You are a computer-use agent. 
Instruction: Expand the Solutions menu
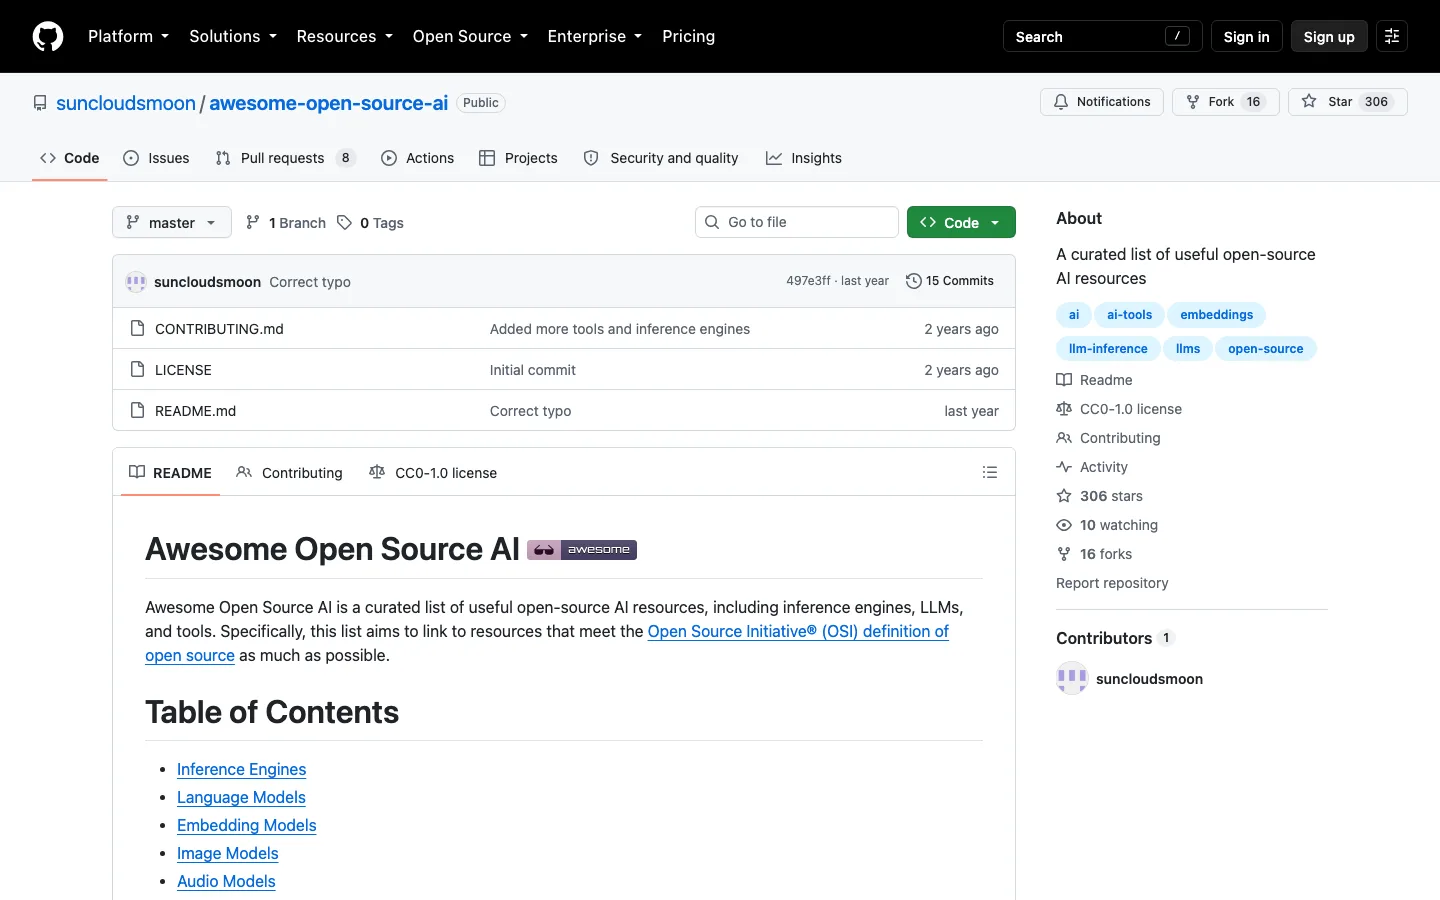[233, 36]
